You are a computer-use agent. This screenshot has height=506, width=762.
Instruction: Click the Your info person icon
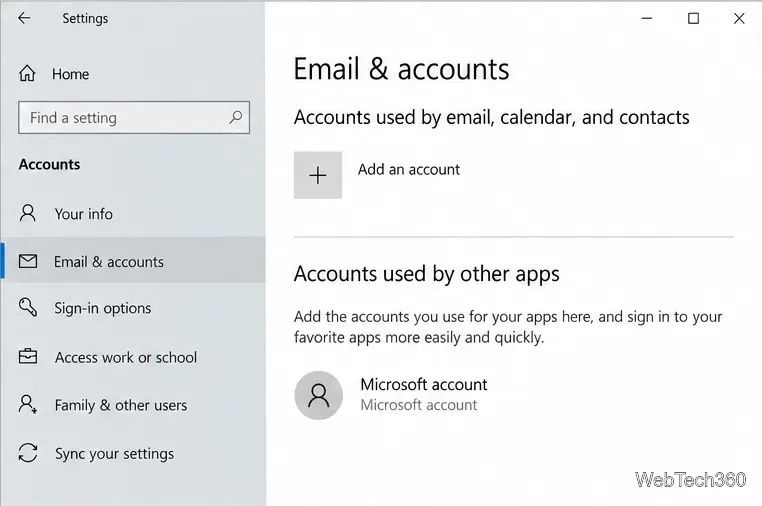(x=28, y=213)
